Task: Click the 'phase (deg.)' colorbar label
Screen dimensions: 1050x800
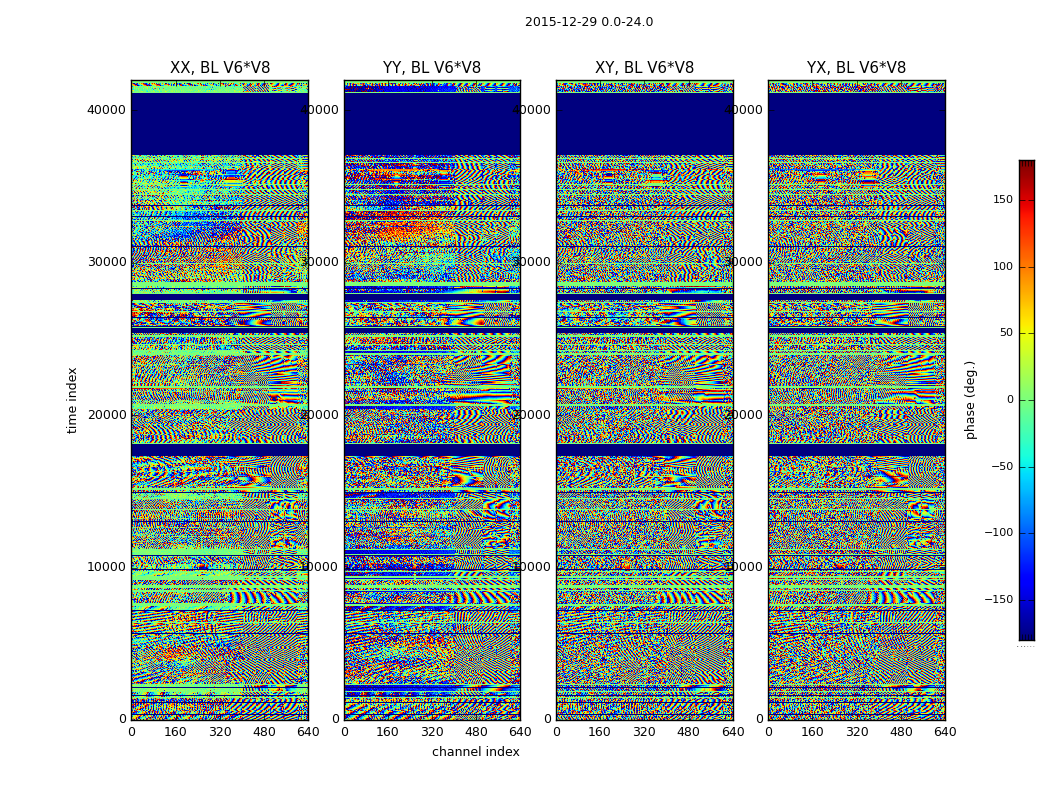Action: click(970, 400)
